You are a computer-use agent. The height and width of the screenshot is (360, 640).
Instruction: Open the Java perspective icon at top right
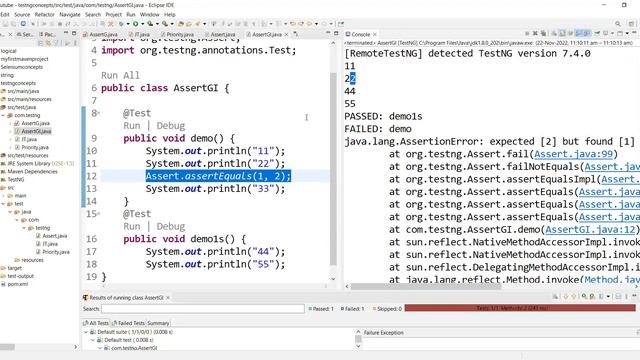point(631,24)
